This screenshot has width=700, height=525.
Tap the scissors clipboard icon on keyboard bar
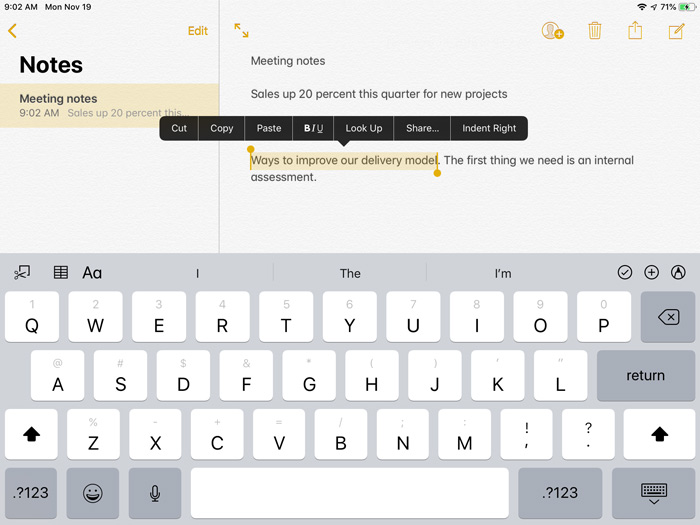pyautogui.click(x=22, y=272)
